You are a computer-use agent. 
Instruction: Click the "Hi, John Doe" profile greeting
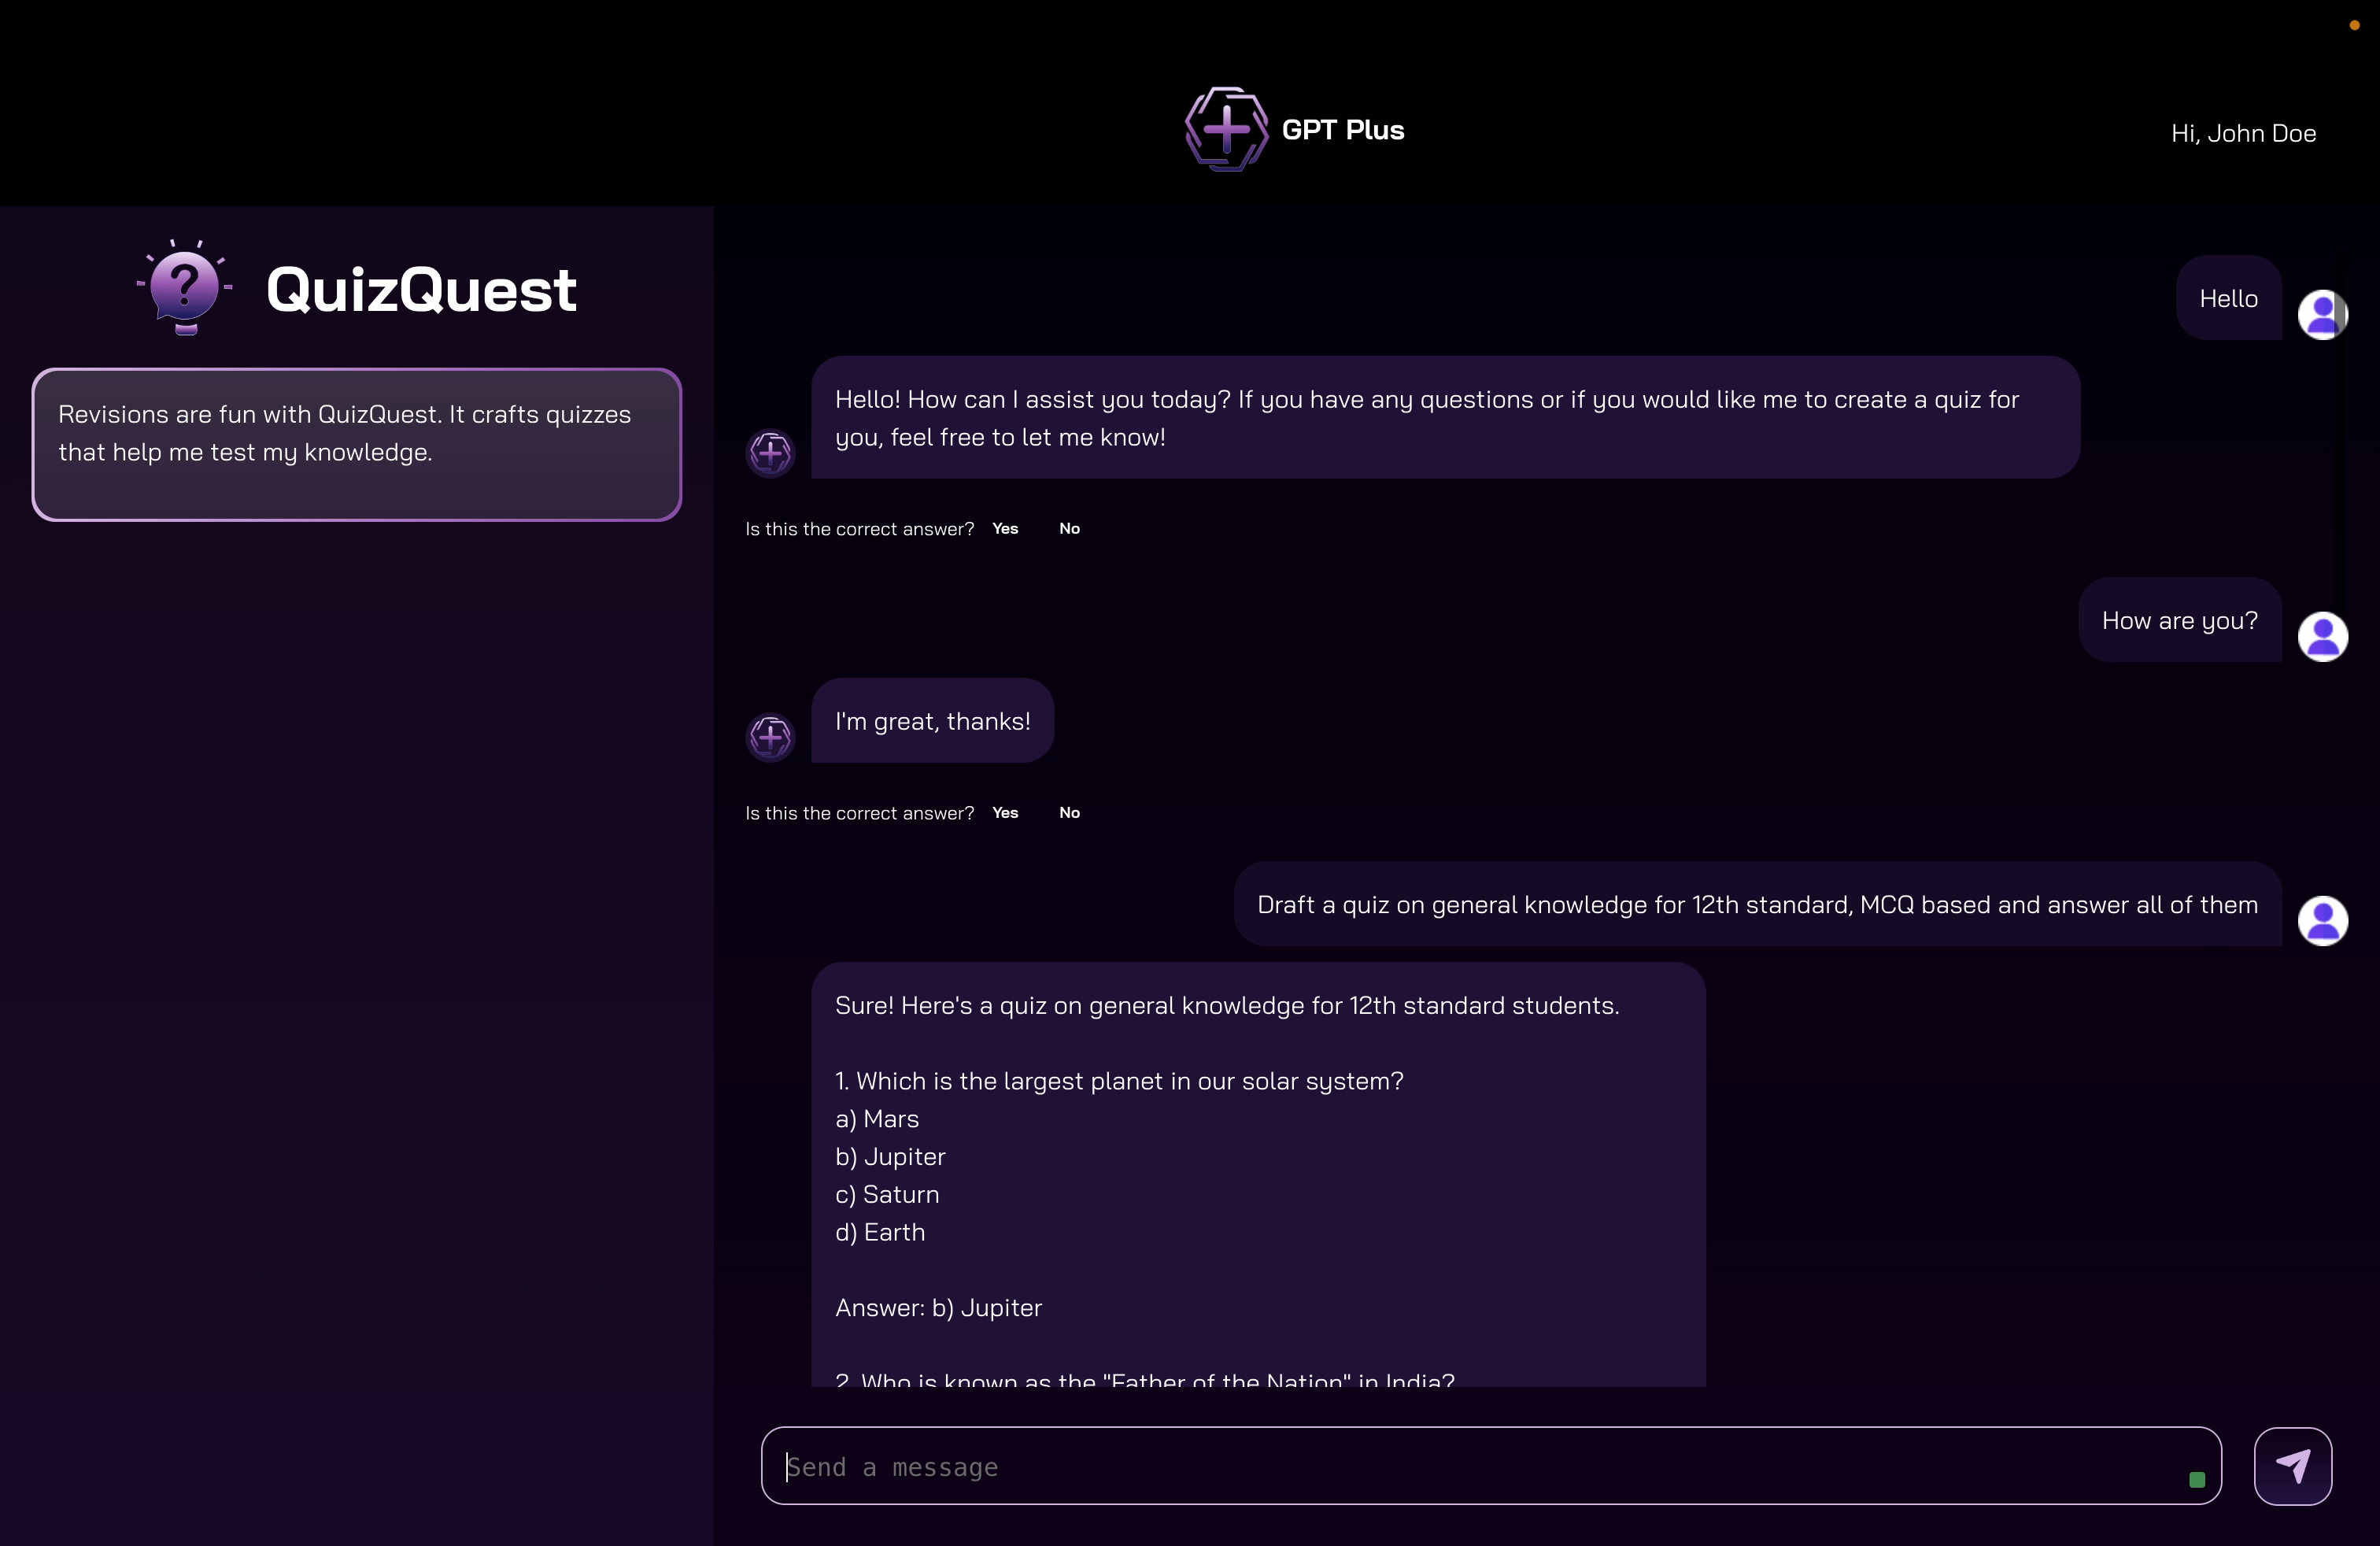pyautogui.click(x=2243, y=133)
